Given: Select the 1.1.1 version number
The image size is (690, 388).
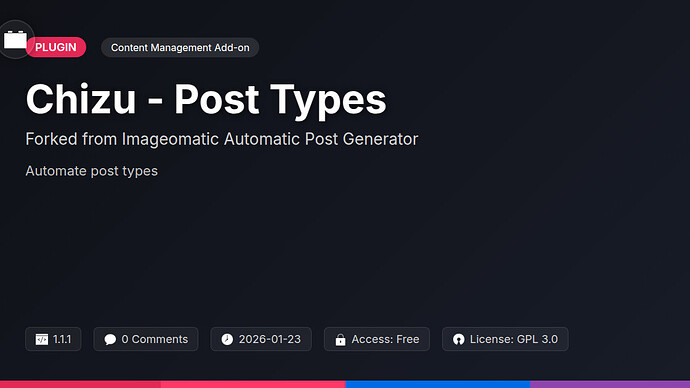Looking at the screenshot, I should coord(62,339).
